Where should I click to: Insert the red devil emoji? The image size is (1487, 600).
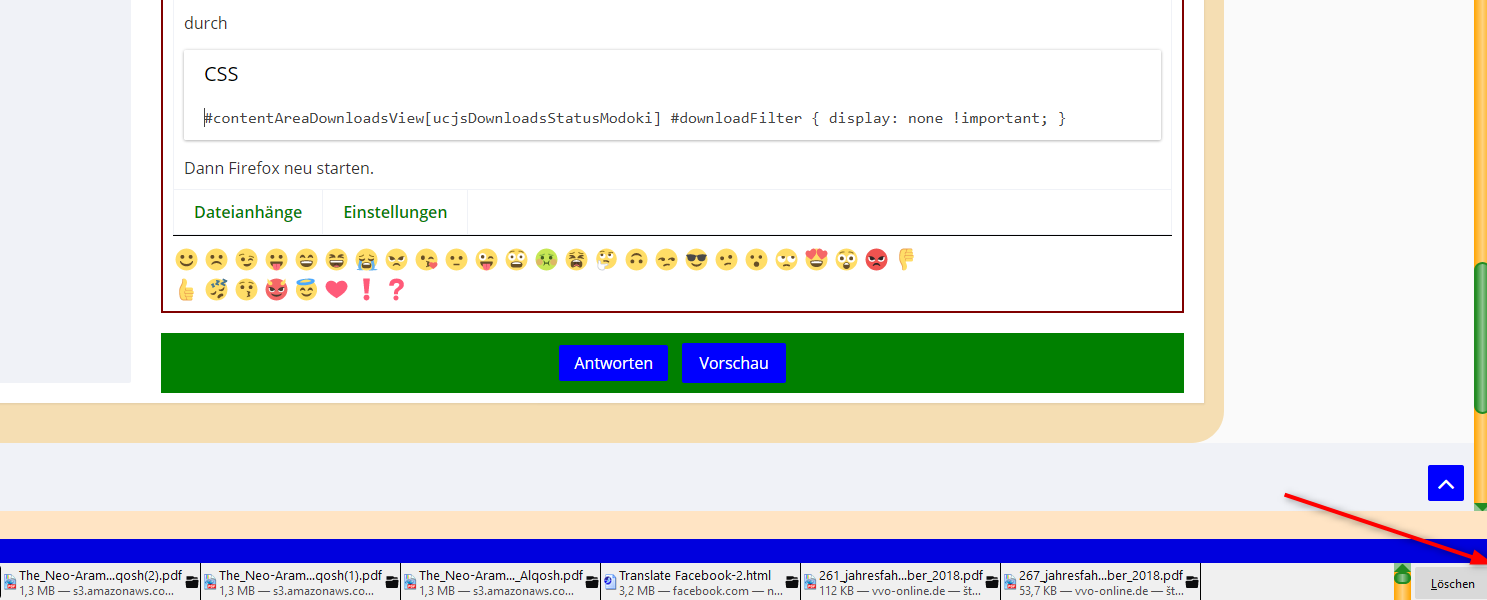(276, 290)
